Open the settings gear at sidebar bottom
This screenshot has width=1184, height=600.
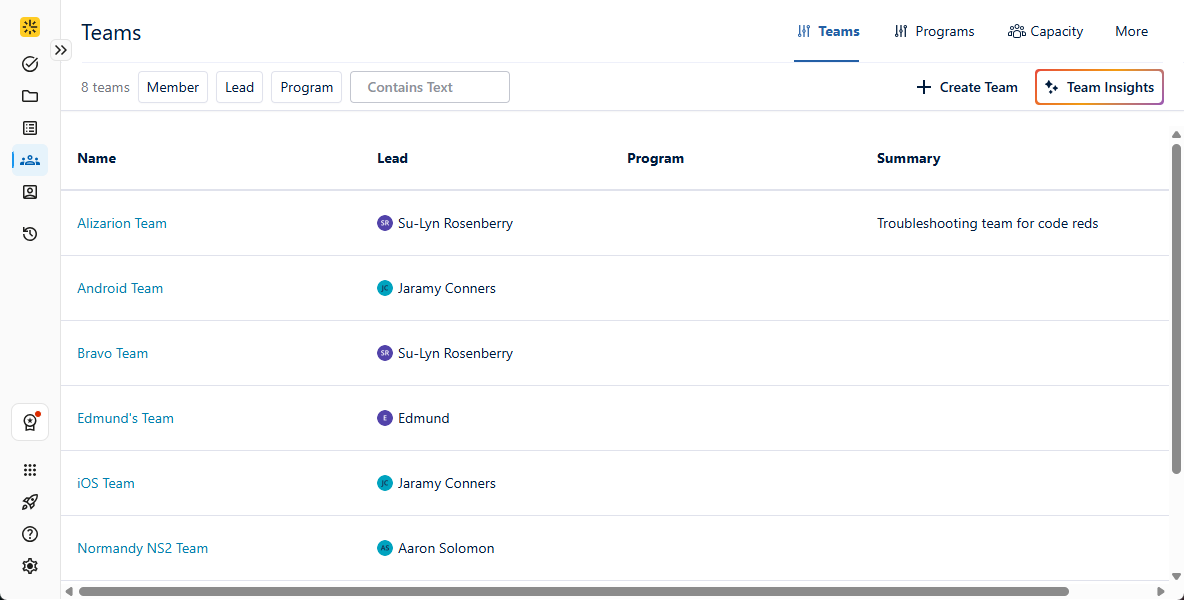coord(29,565)
